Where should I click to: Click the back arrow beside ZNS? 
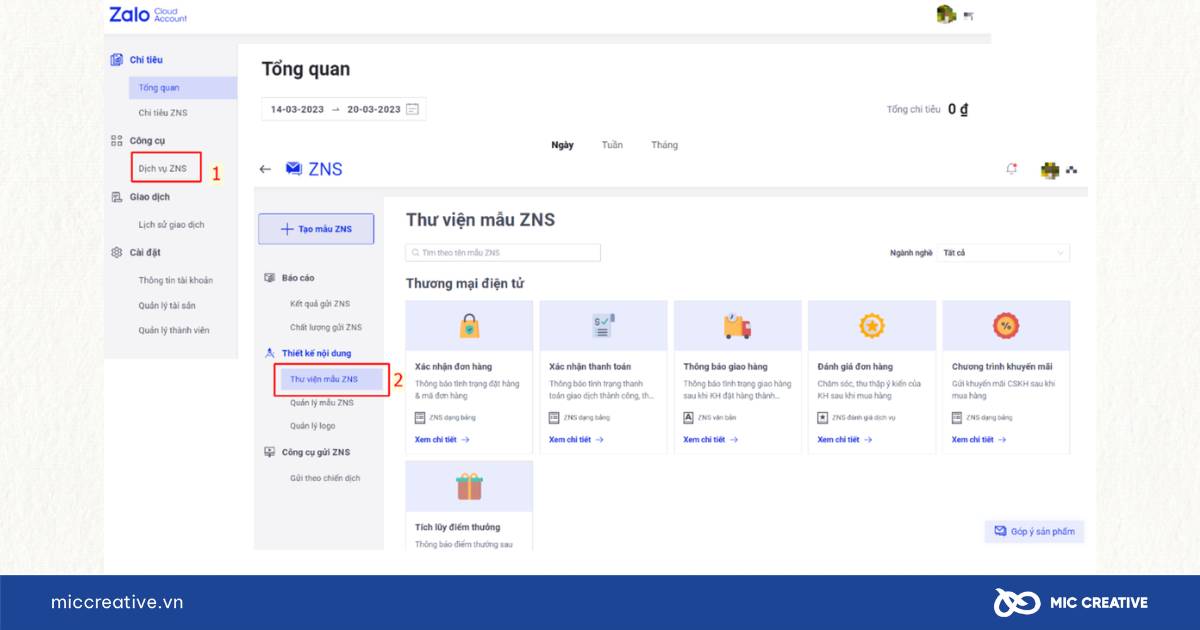point(265,170)
